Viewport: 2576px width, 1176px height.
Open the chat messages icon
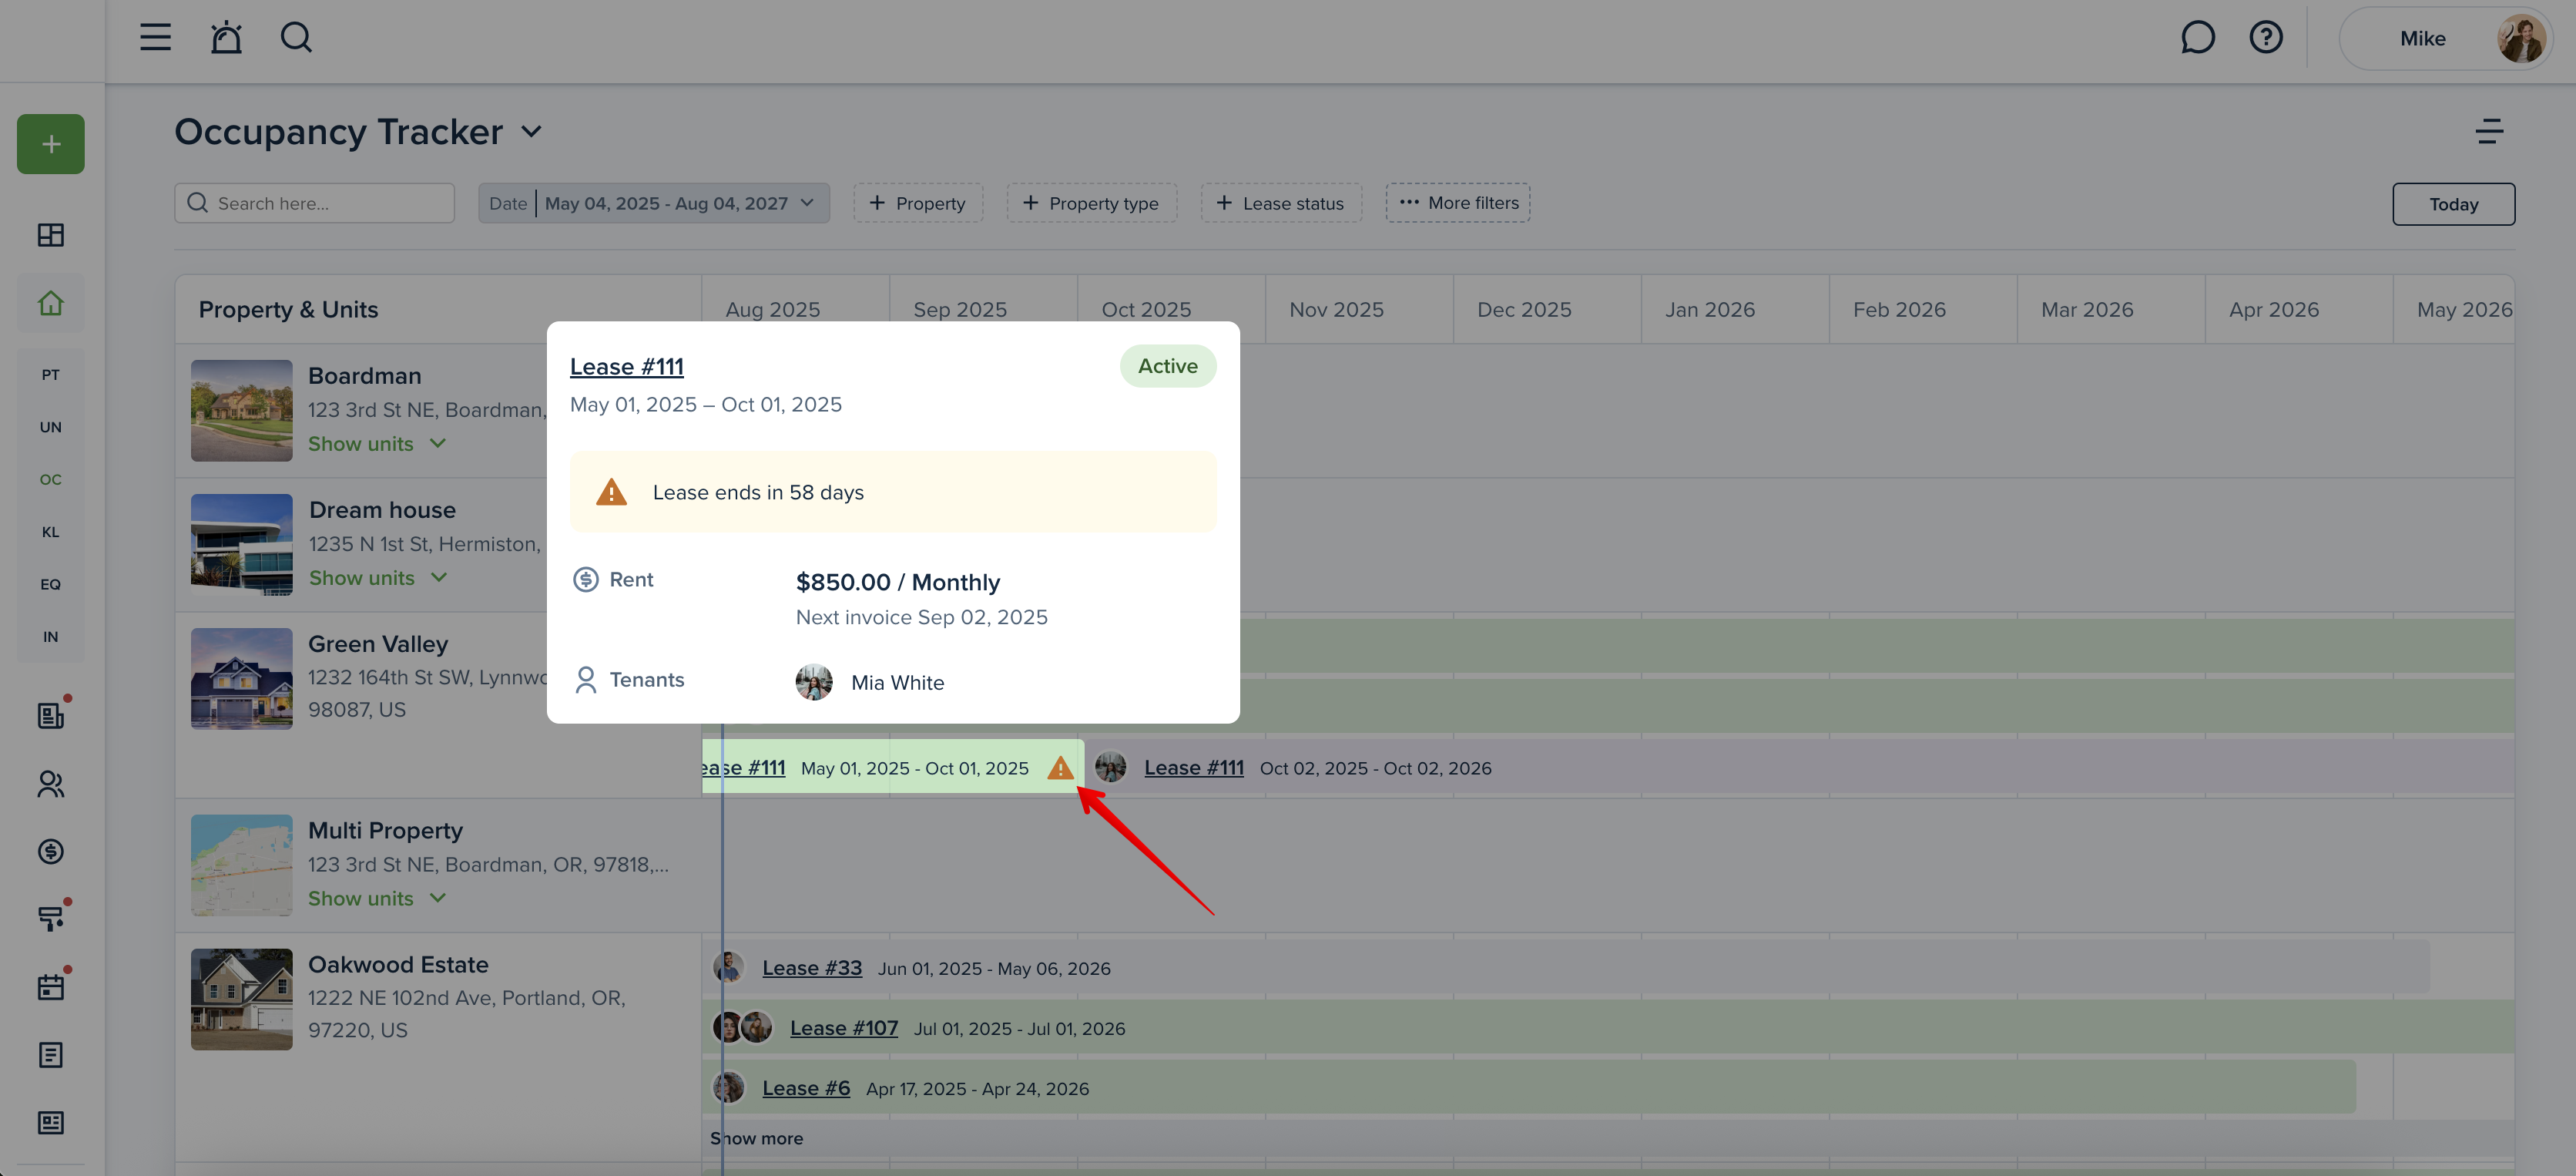[2197, 38]
